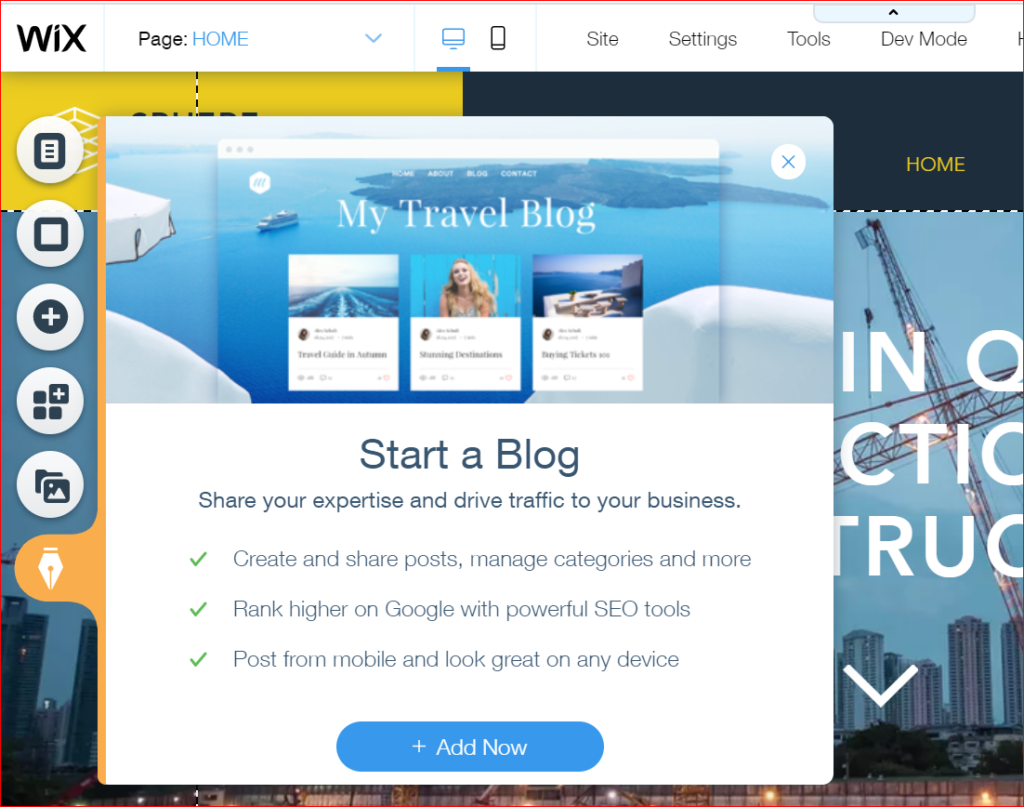
Task: Open the Settings menu
Action: tap(703, 39)
